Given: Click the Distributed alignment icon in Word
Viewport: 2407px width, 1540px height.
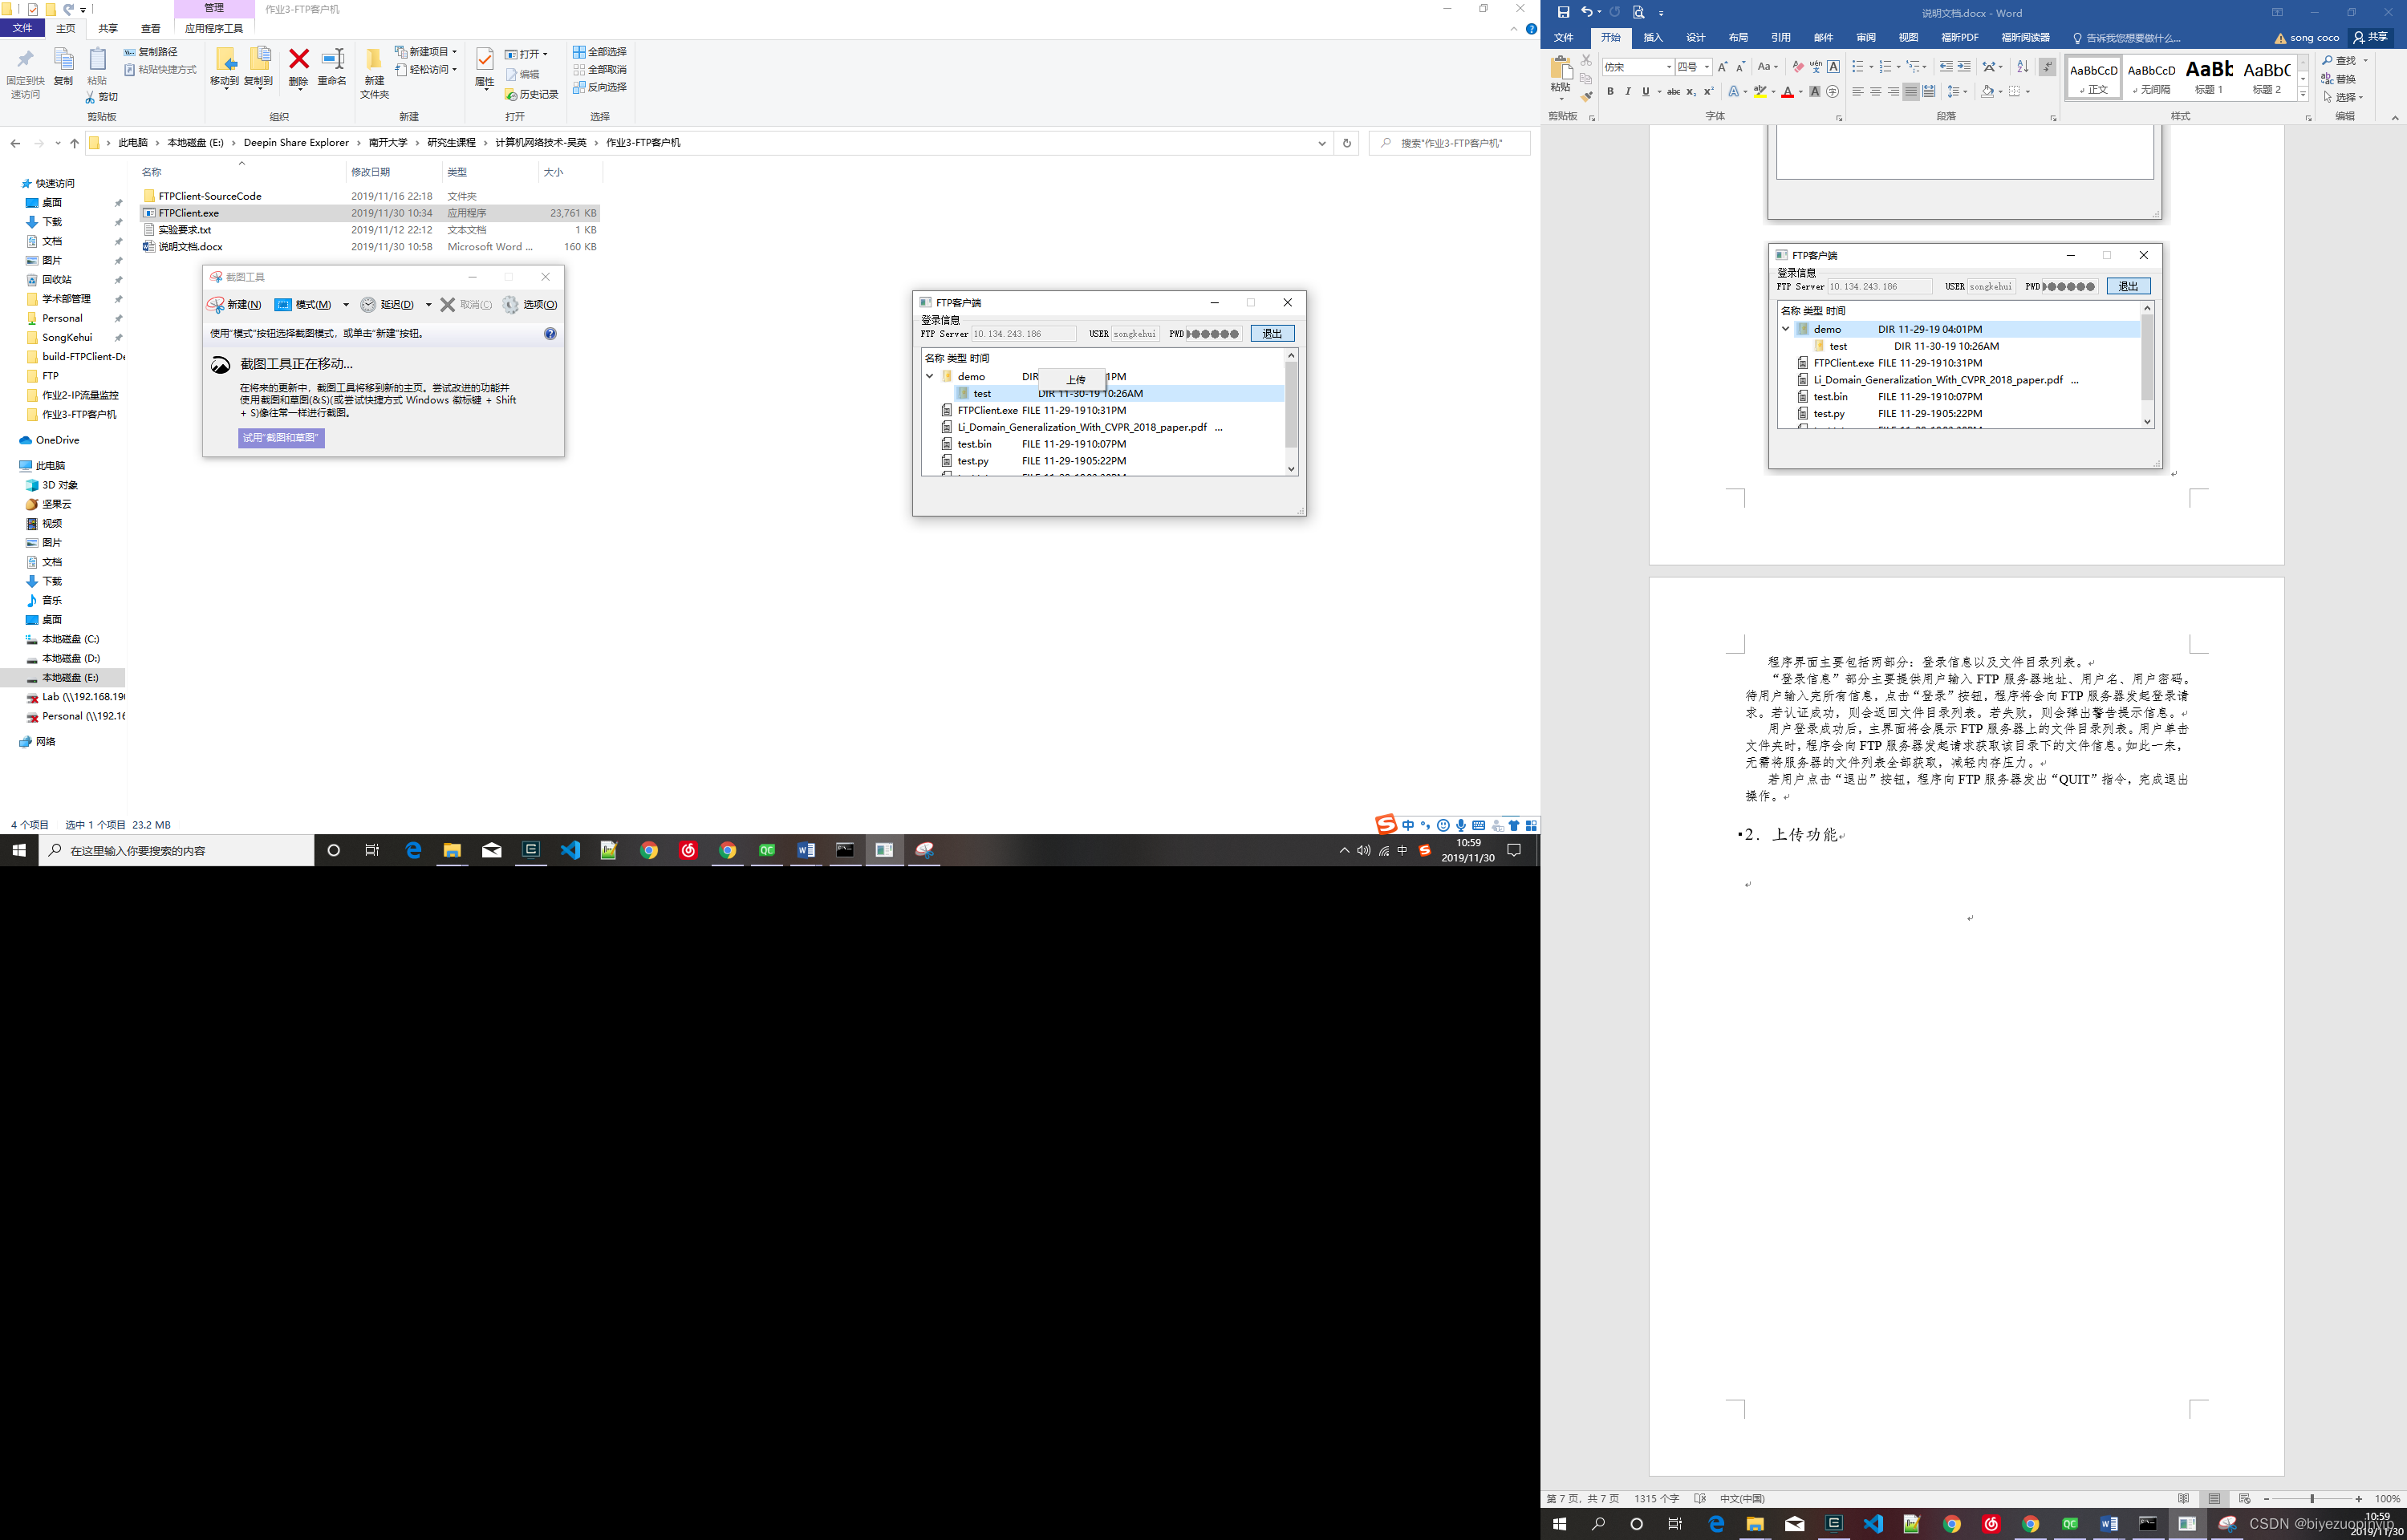Looking at the screenshot, I should (1929, 91).
